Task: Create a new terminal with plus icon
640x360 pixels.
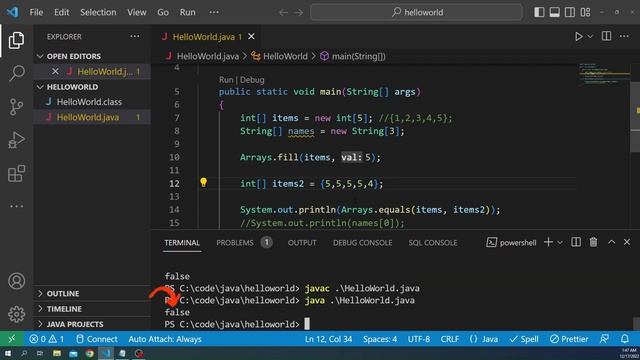Action: pyautogui.click(x=548, y=242)
